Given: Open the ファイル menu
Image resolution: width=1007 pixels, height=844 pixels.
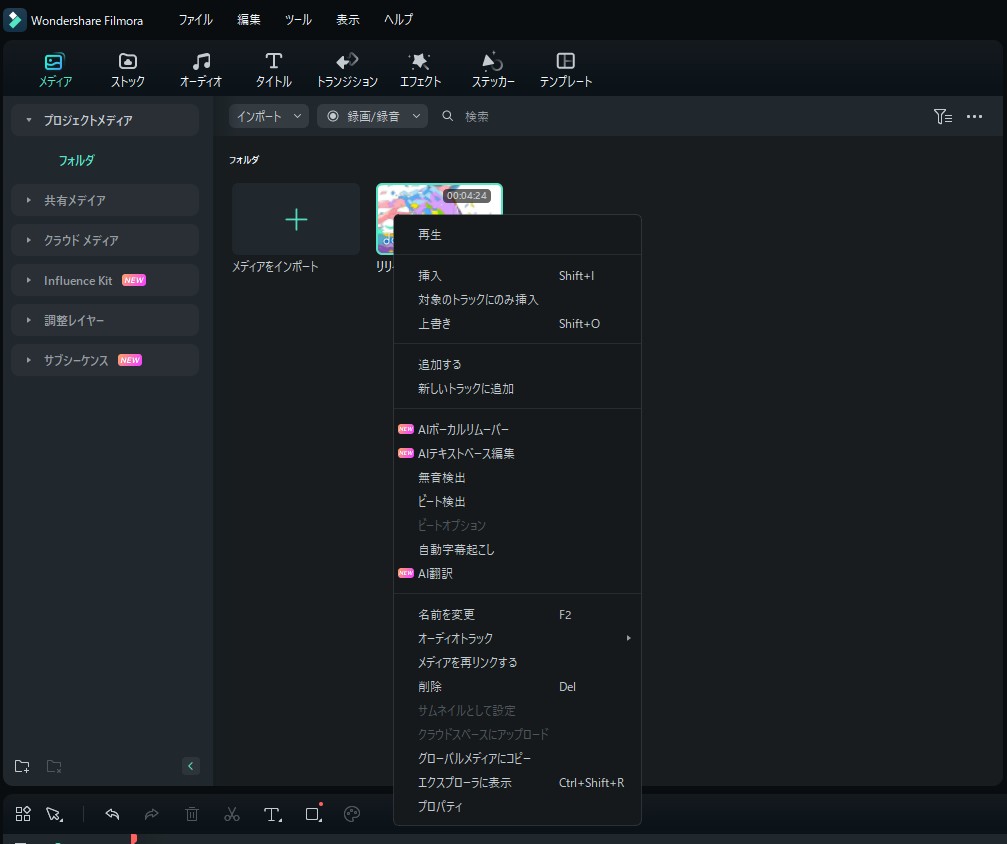Looking at the screenshot, I should pyautogui.click(x=195, y=19).
